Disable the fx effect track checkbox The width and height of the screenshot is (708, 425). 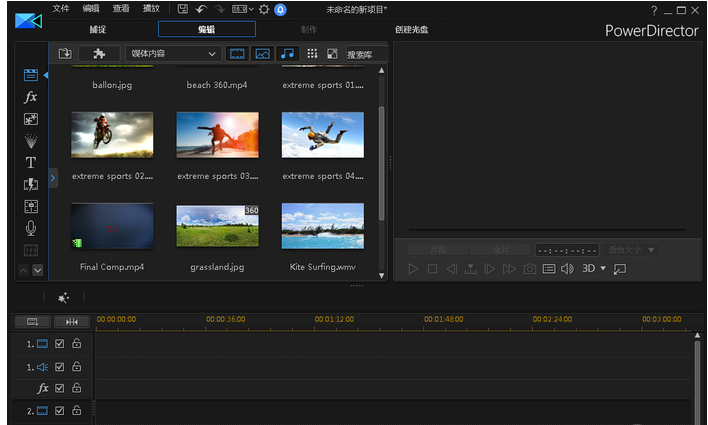point(59,388)
